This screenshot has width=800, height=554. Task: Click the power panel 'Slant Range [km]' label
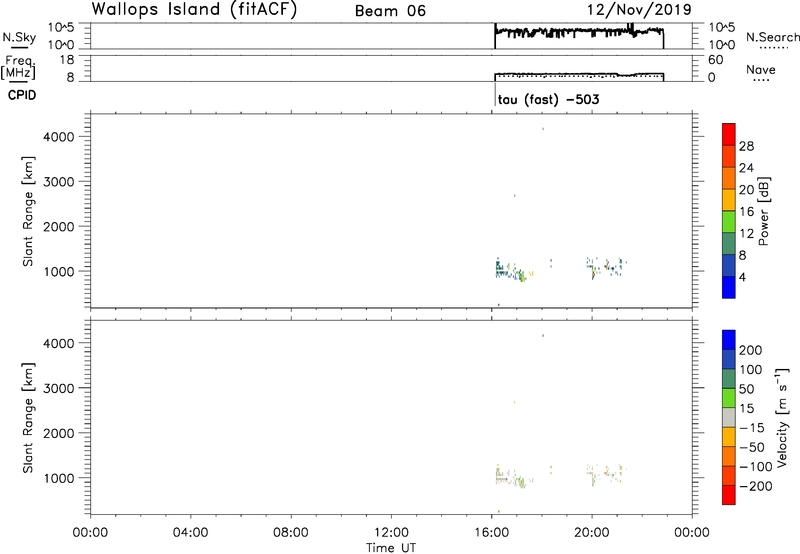tap(28, 211)
